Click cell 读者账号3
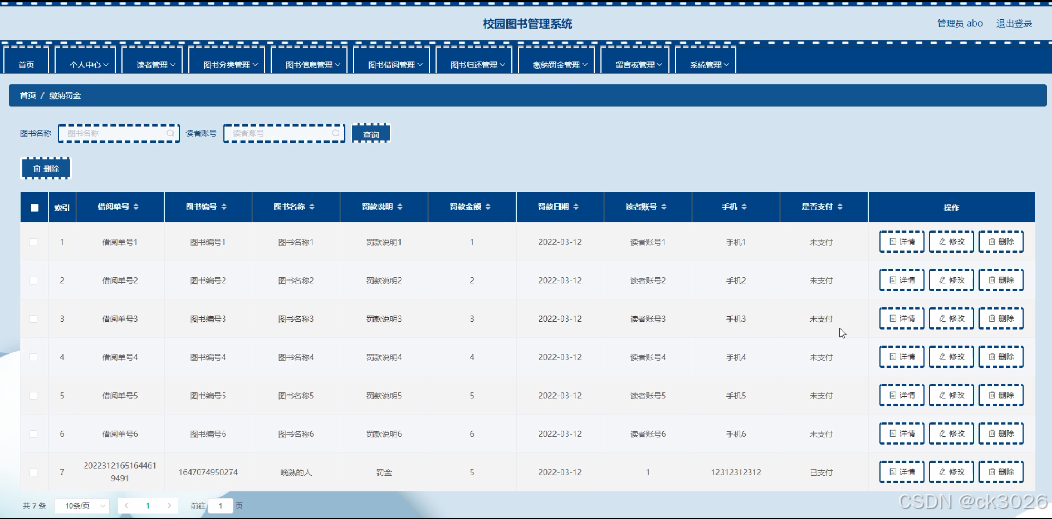This screenshot has width=1052, height=519. [x=647, y=319]
